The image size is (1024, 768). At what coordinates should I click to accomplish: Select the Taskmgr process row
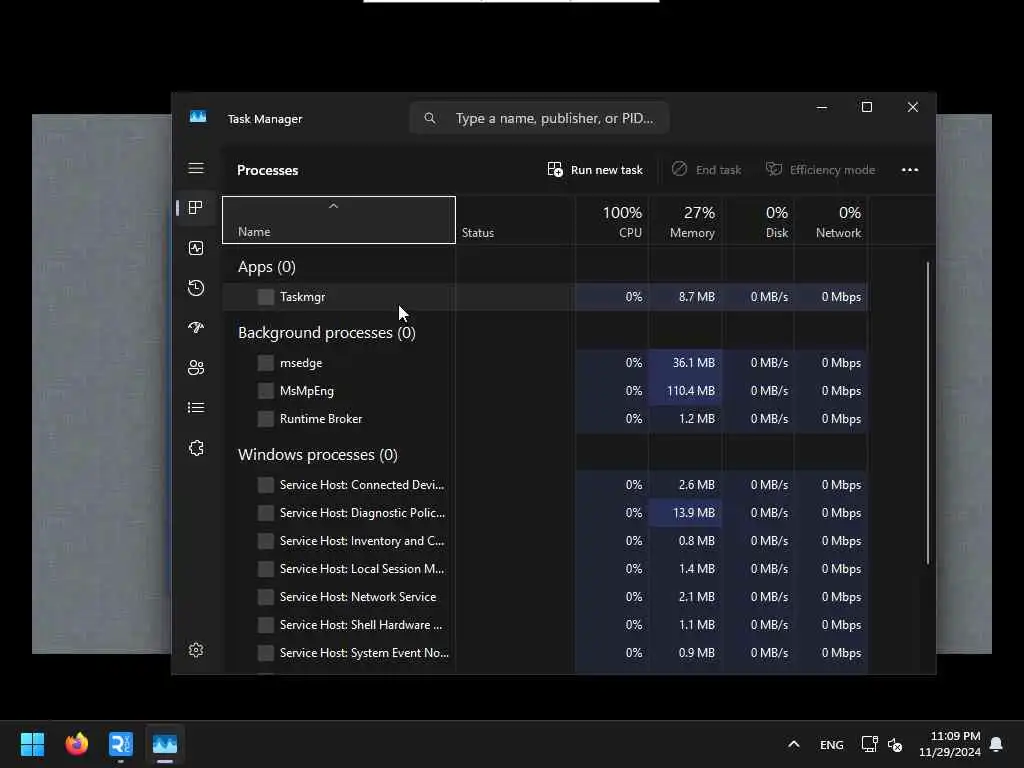pos(545,297)
